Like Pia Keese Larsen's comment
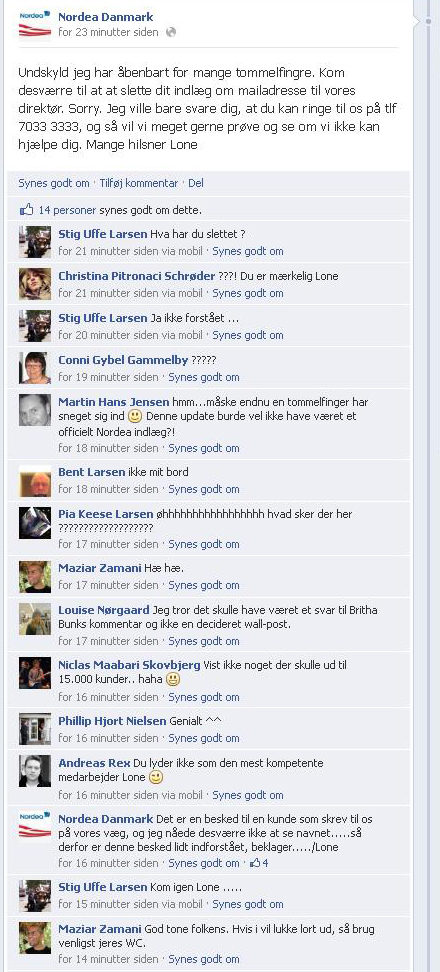440x972 pixels. click(204, 544)
